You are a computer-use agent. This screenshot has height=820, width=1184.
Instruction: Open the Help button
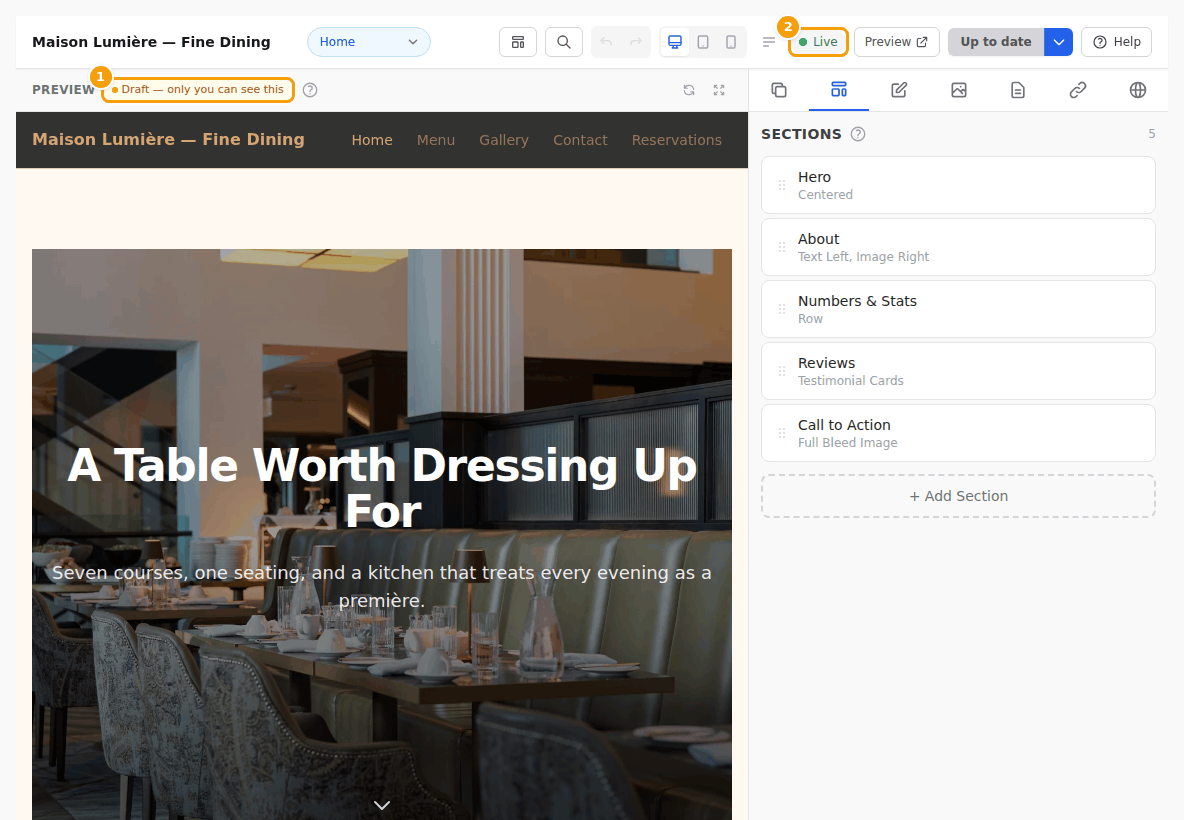(x=1116, y=42)
